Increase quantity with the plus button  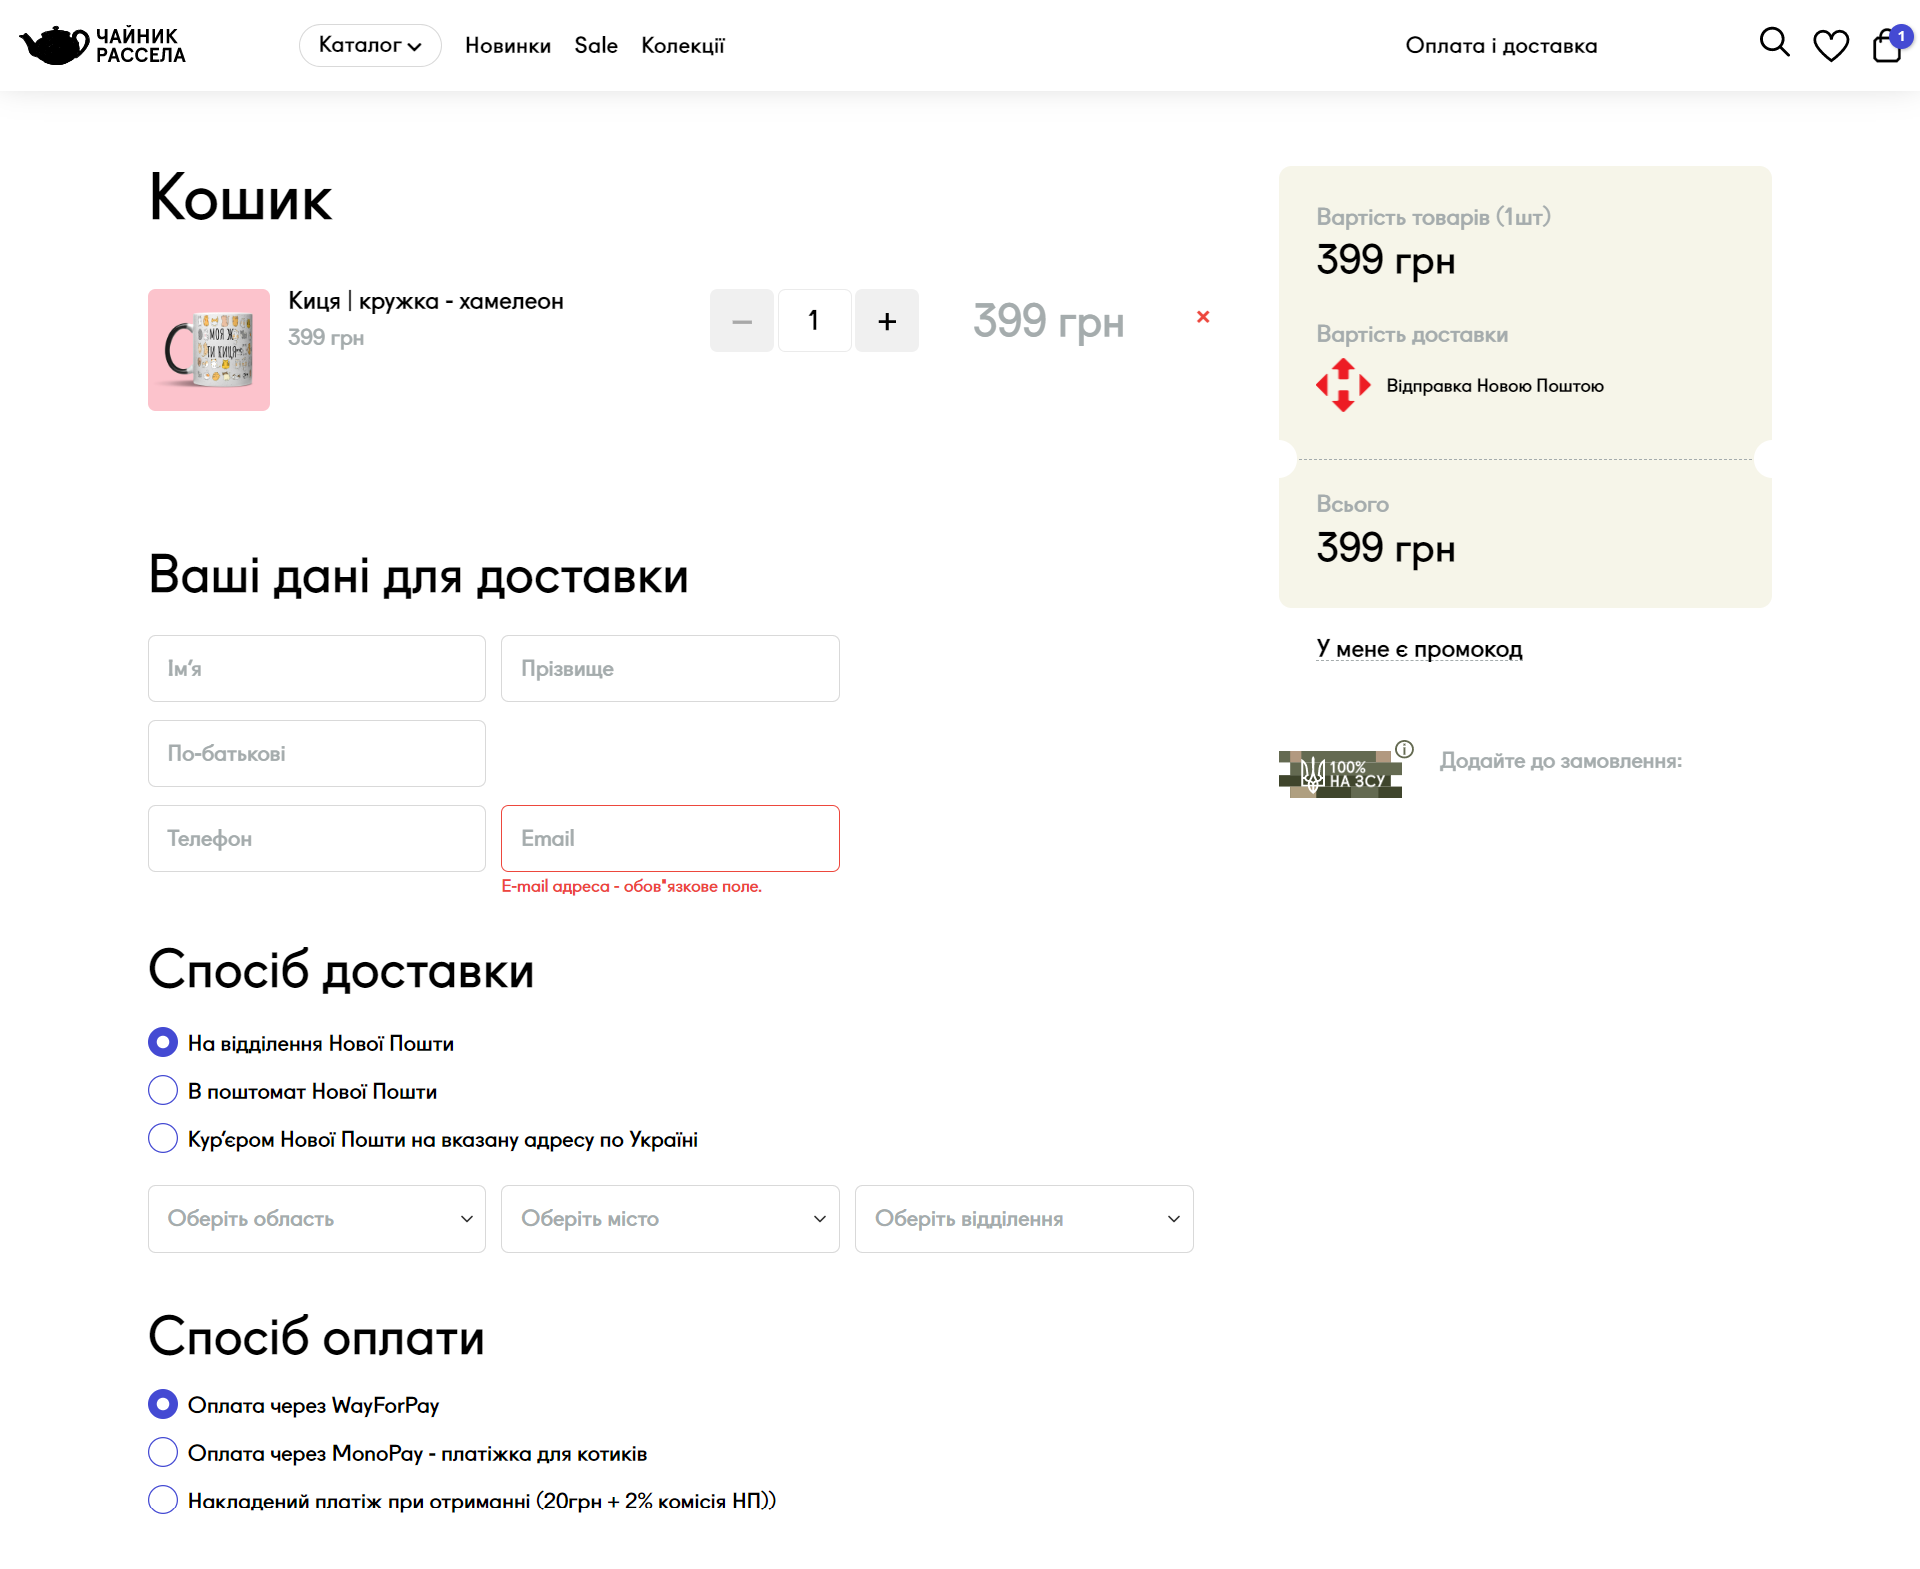click(x=886, y=321)
